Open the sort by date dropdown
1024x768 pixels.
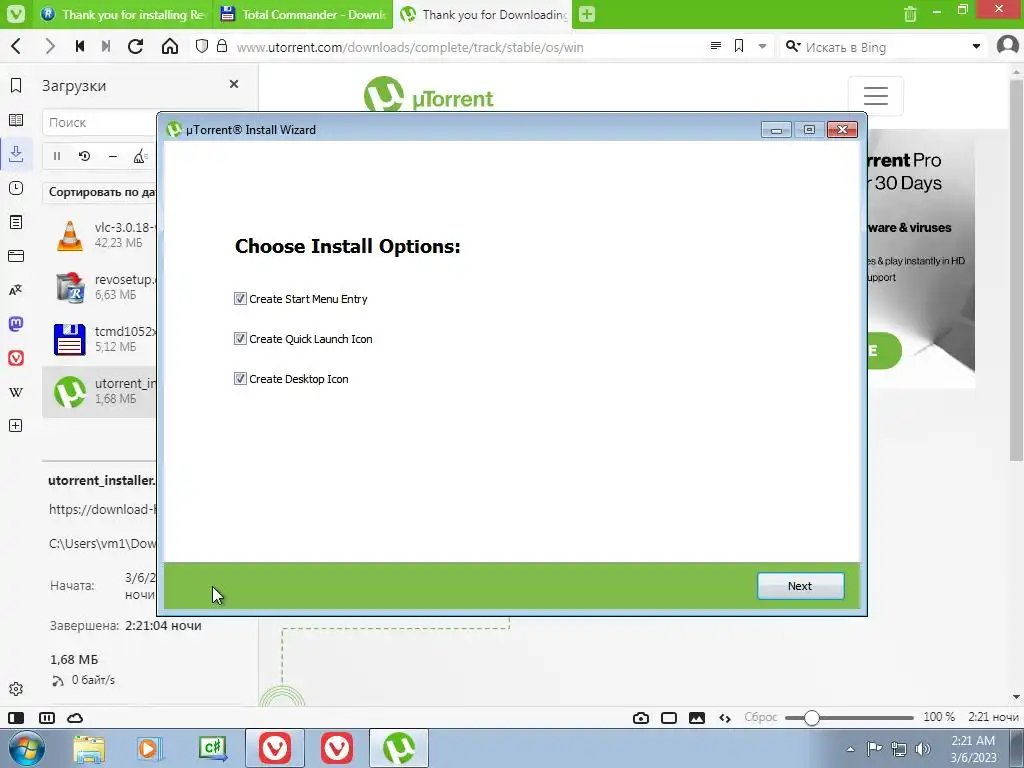point(100,192)
